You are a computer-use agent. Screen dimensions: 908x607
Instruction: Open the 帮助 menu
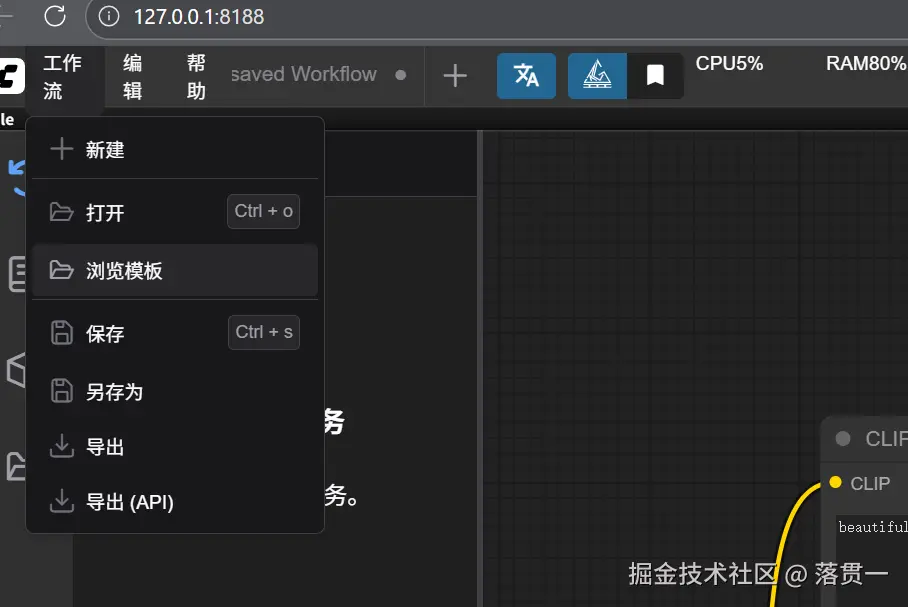(196, 76)
